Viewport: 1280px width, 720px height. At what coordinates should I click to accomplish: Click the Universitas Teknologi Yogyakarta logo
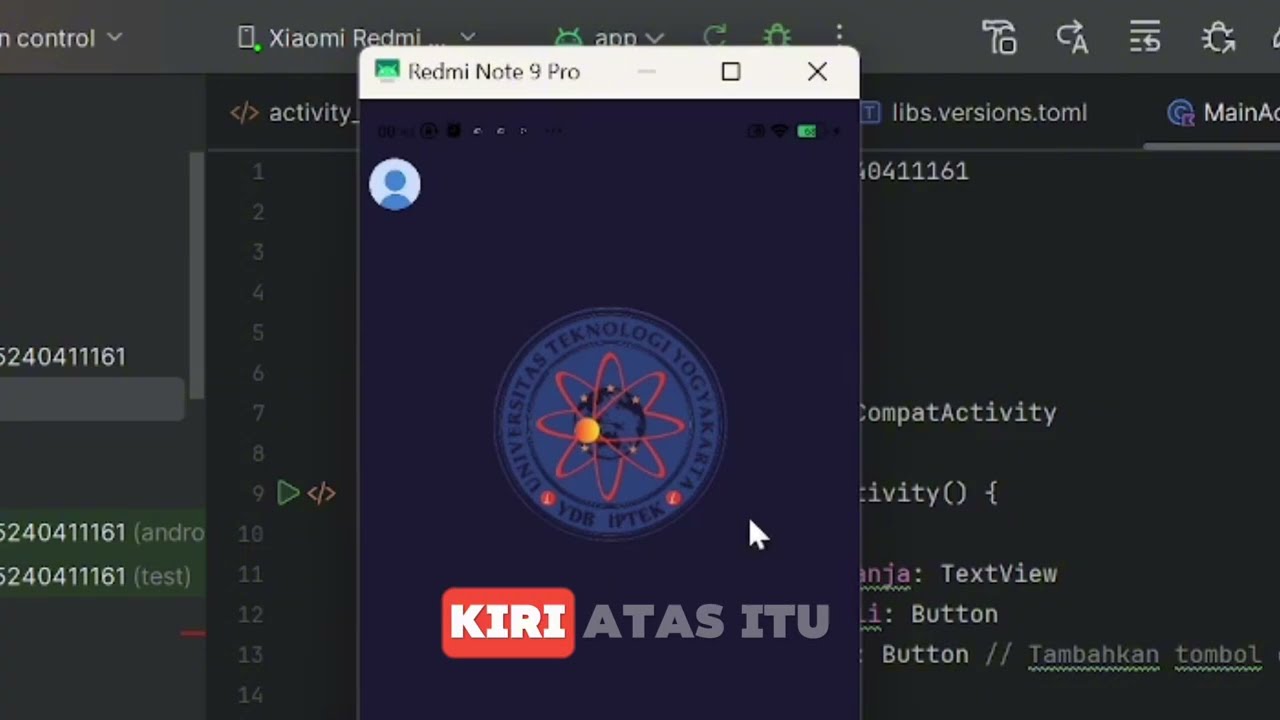click(x=609, y=423)
